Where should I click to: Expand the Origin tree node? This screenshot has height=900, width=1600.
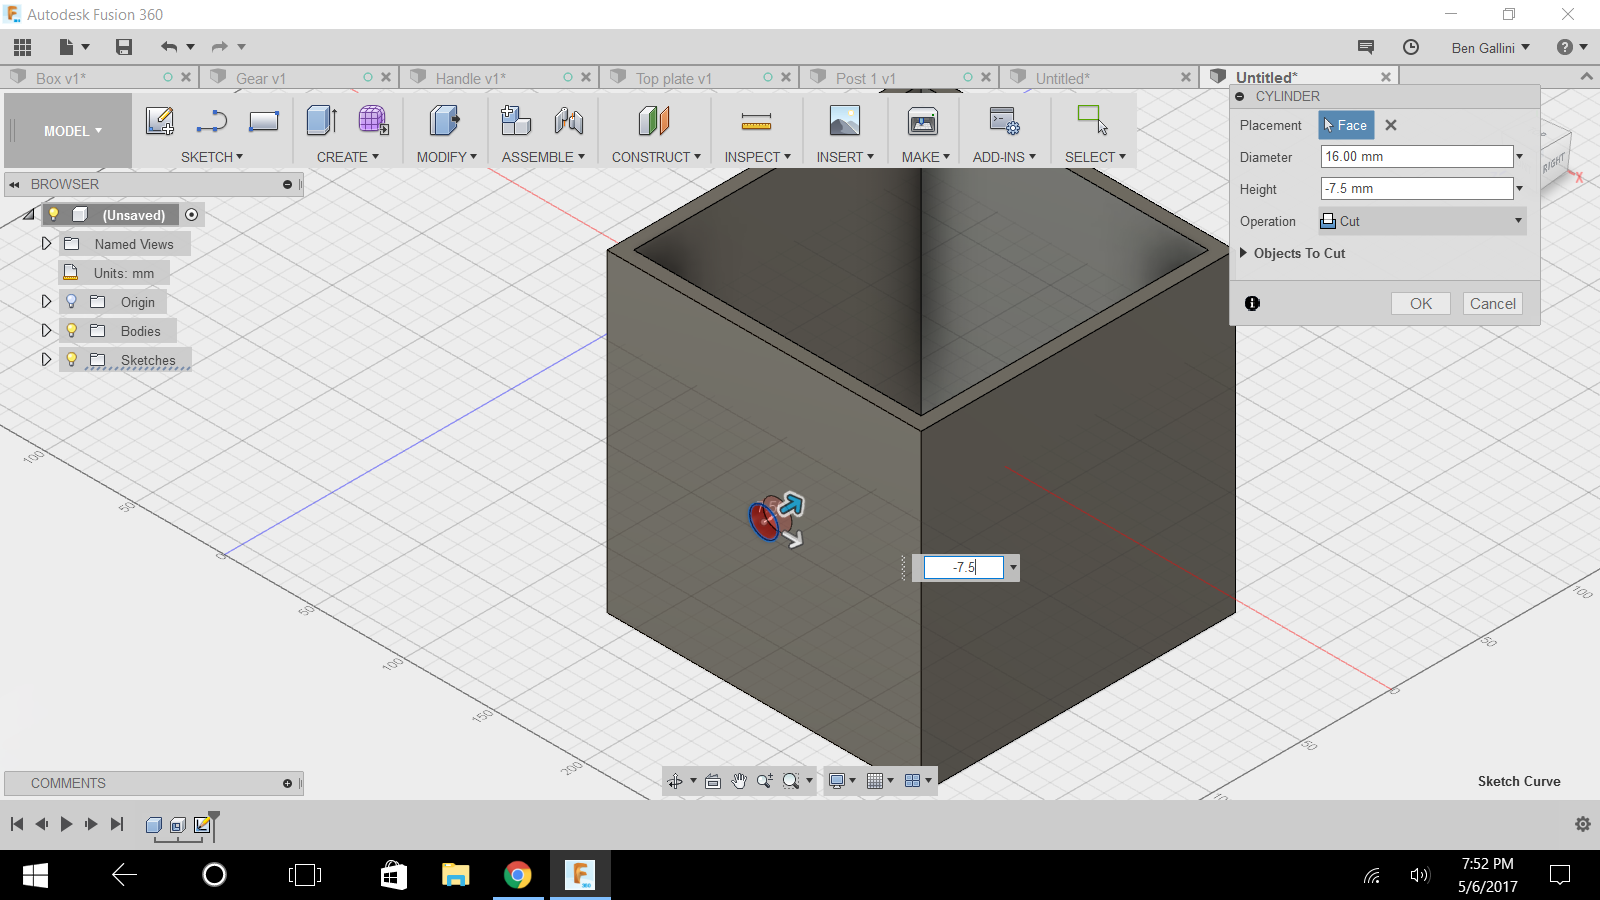pyautogui.click(x=46, y=301)
